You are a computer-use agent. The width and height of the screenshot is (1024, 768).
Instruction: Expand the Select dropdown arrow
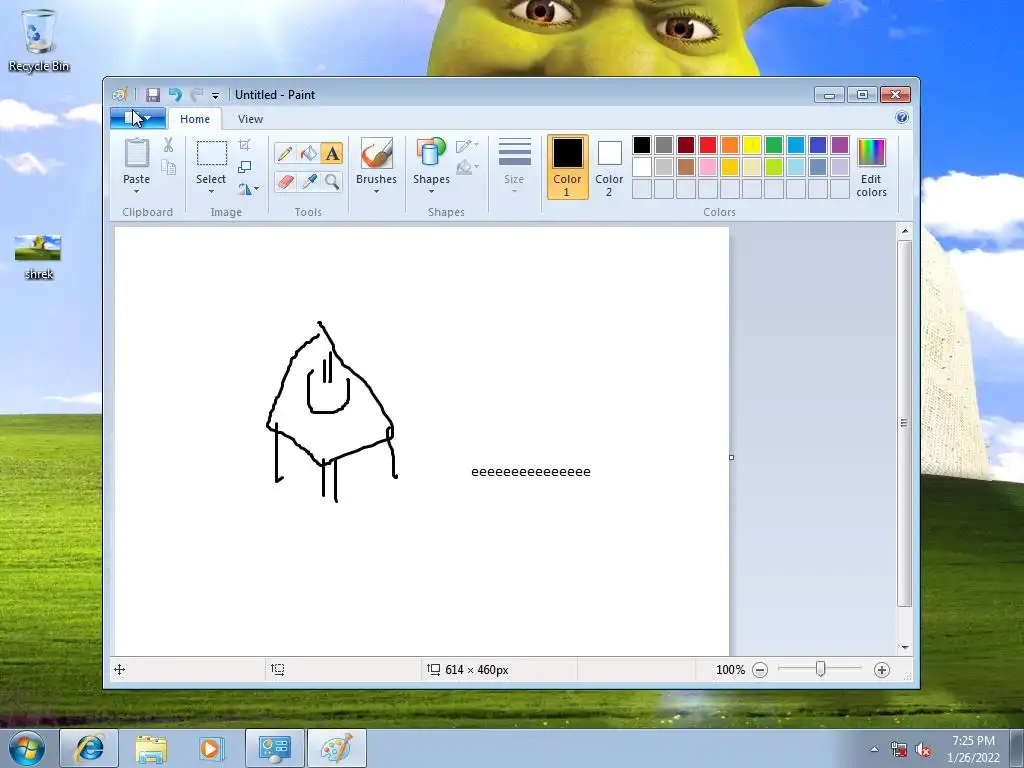tap(211, 191)
